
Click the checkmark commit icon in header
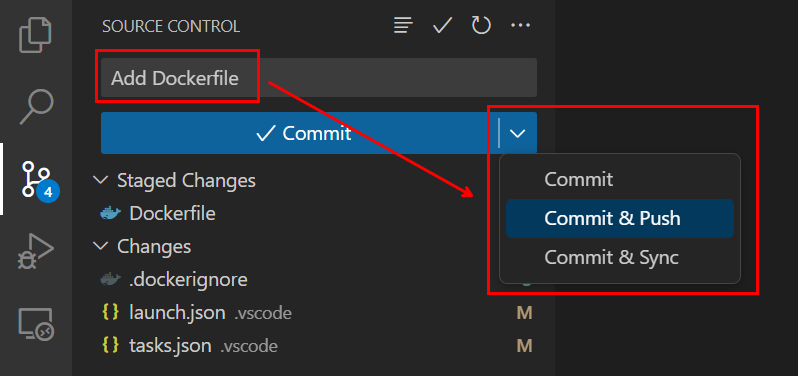[x=442, y=25]
